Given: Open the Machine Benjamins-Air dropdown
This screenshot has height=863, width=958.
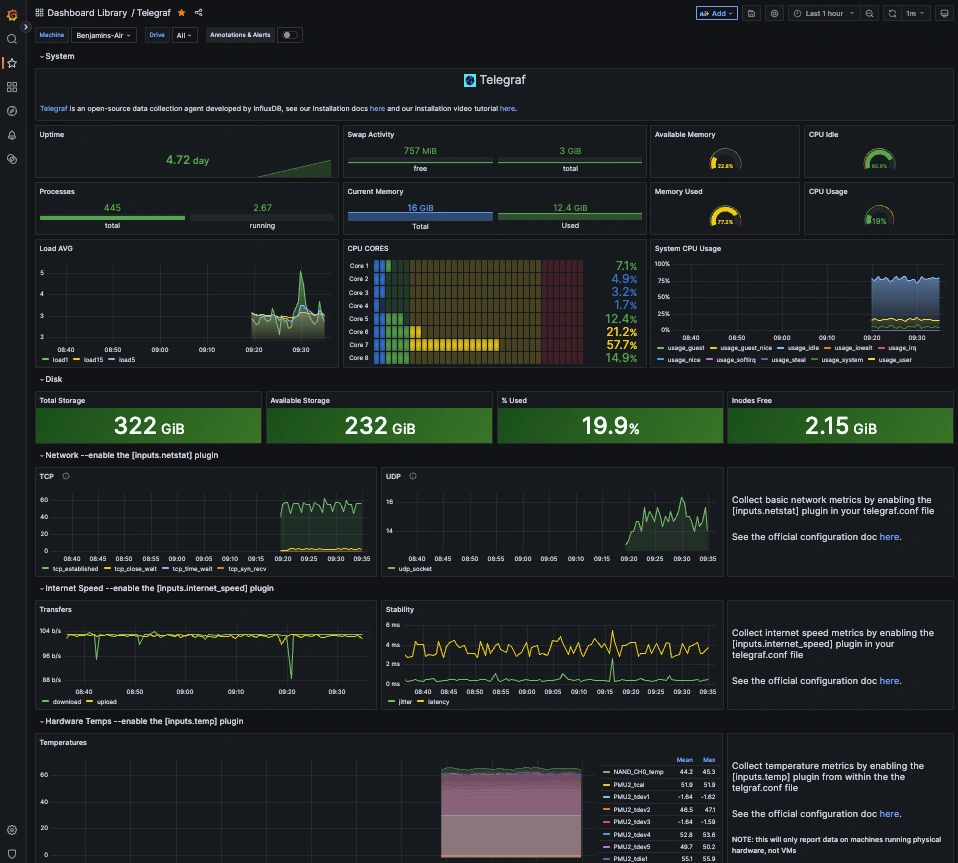Looking at the screenshot, I should [x=103, y=35].
